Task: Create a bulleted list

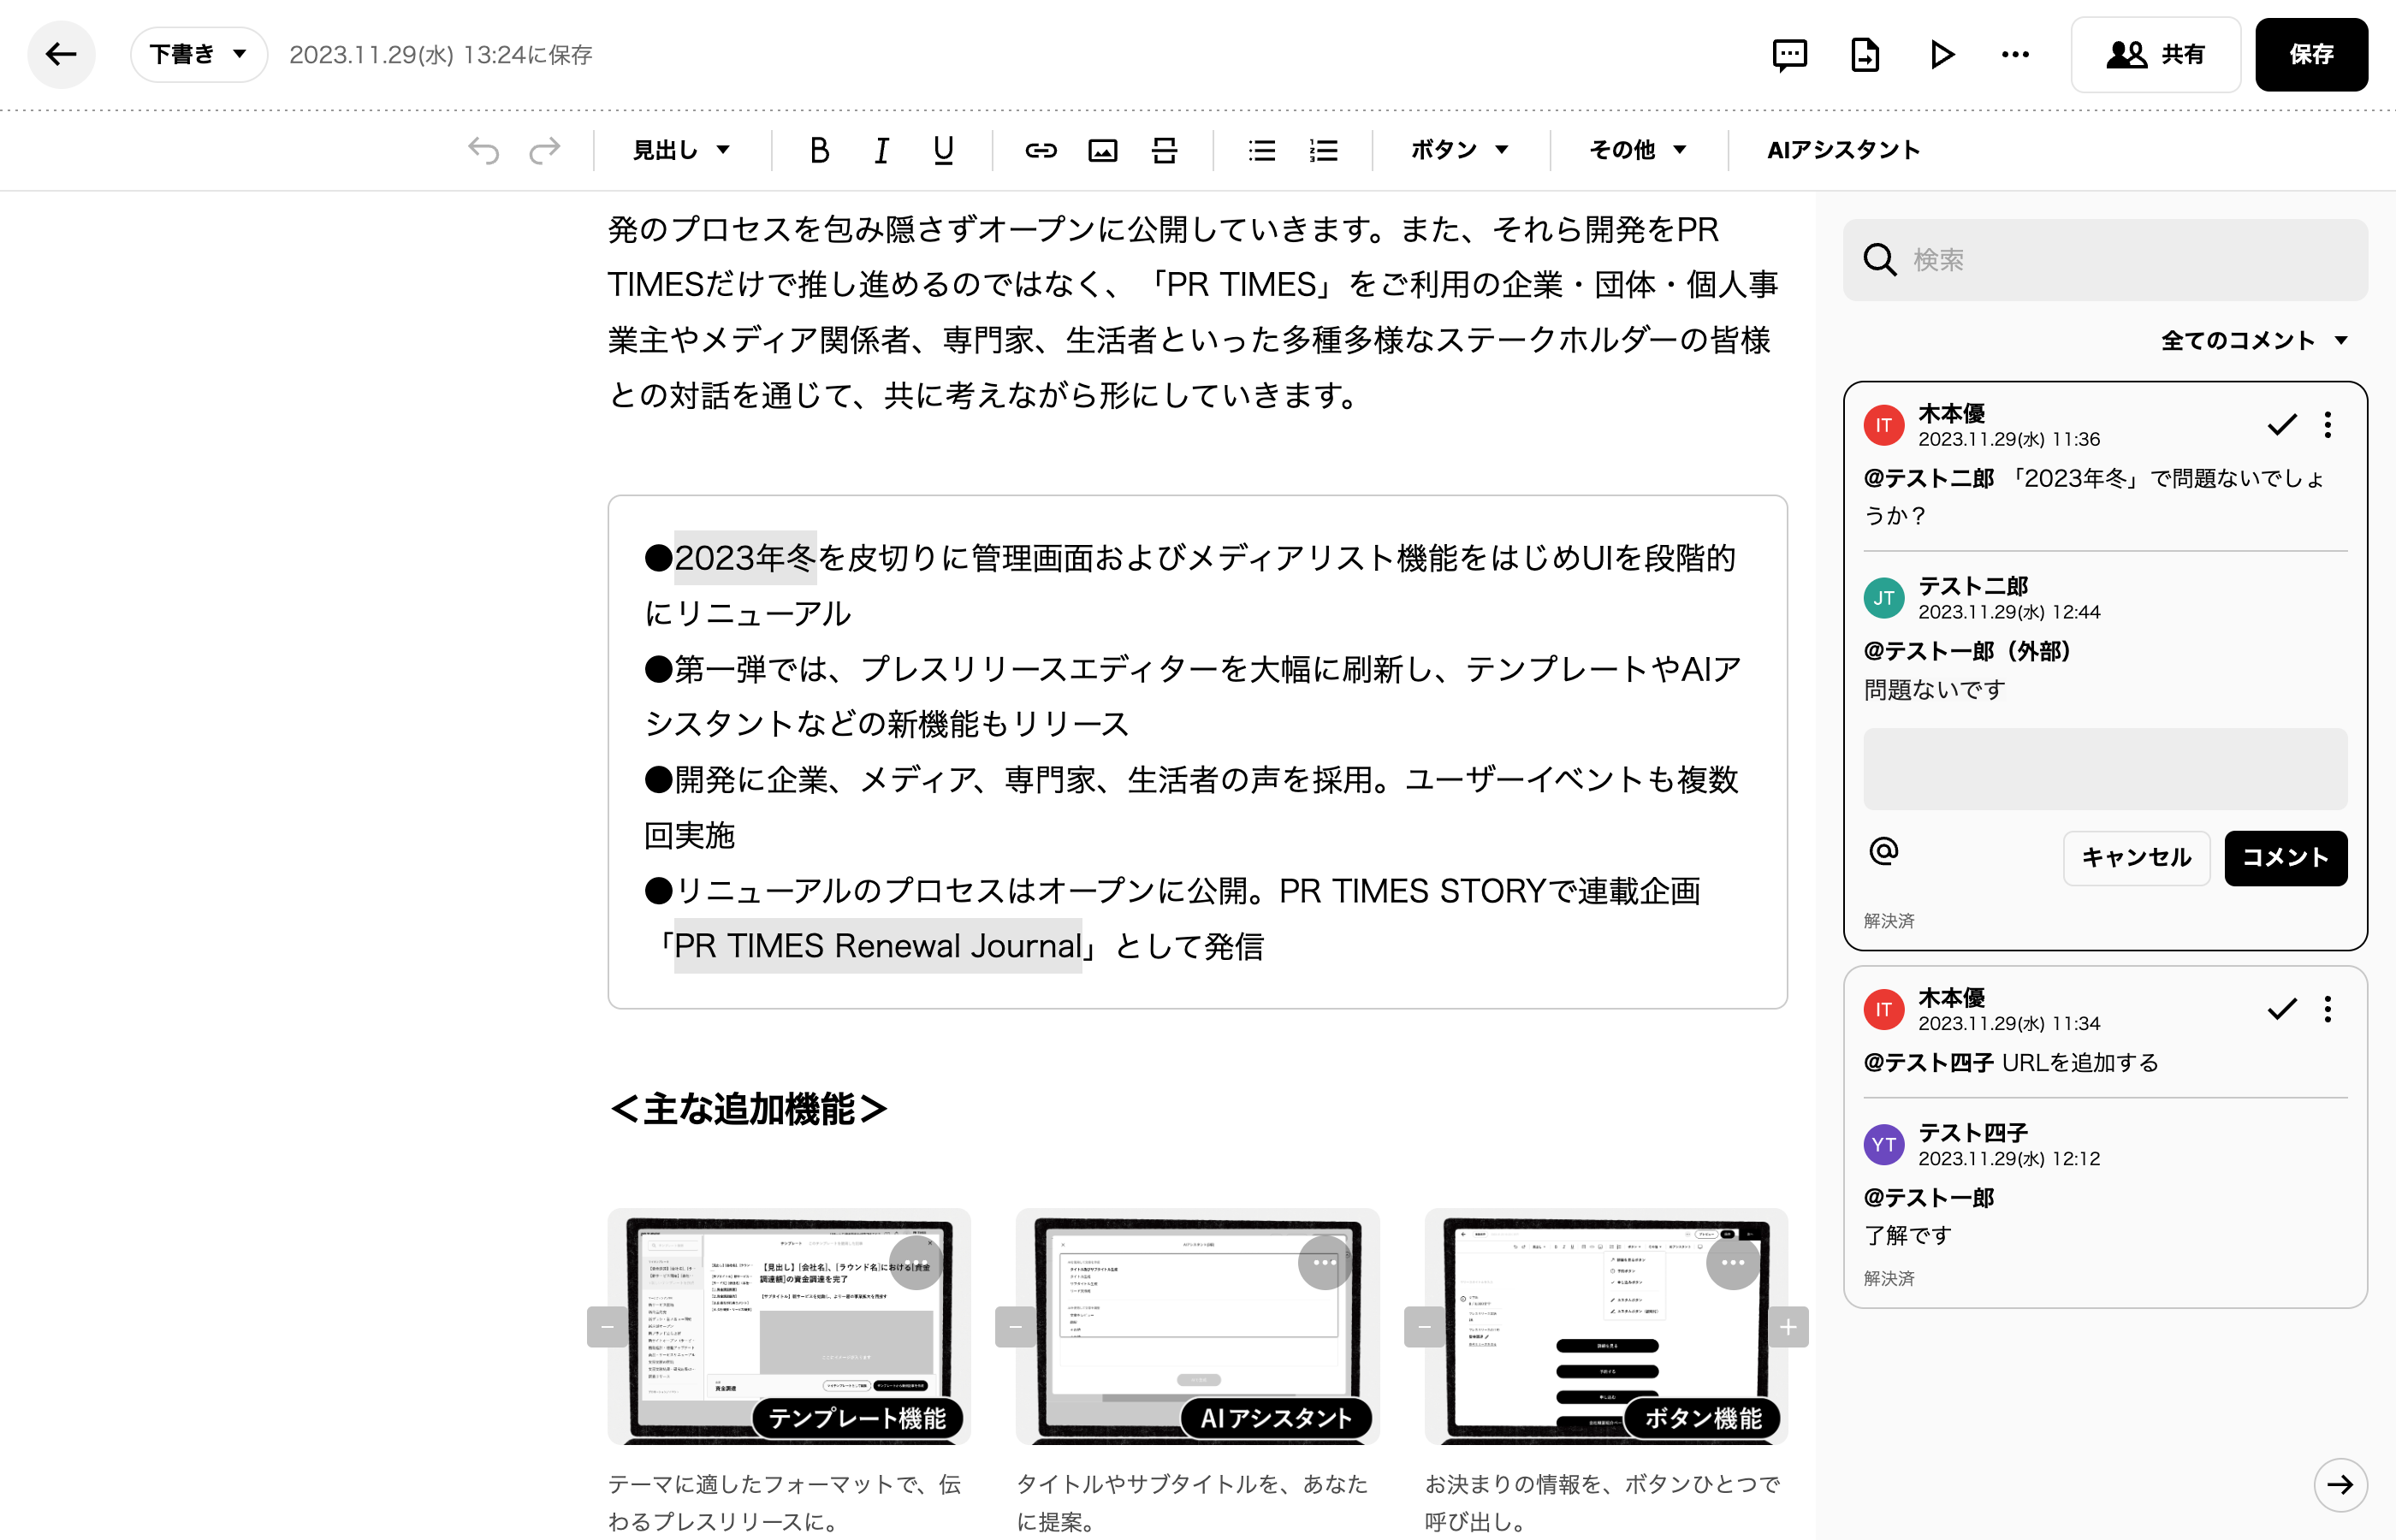Action: point(1261,150)
